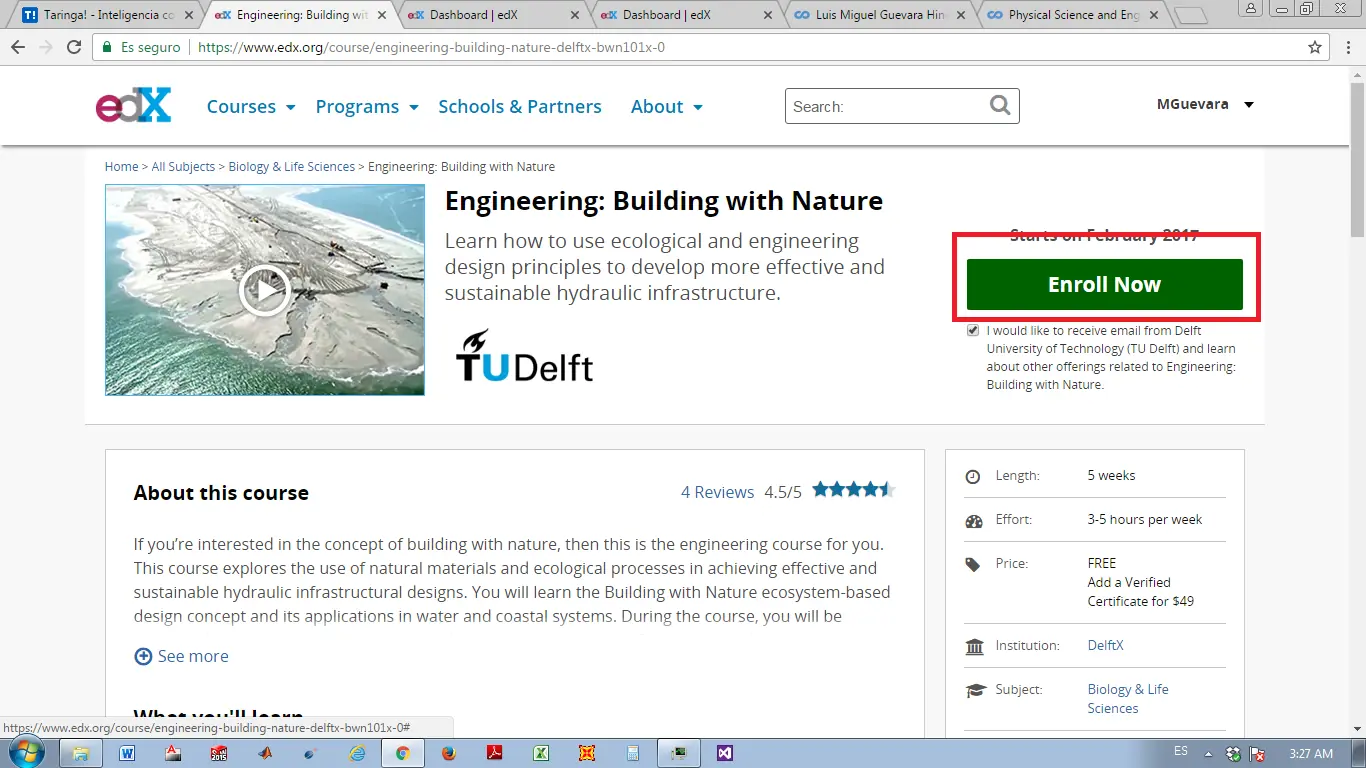The width and height of the screenshot is (1366, 768).
Task: Go back with the browser back arrow
Action: point(18,47)
